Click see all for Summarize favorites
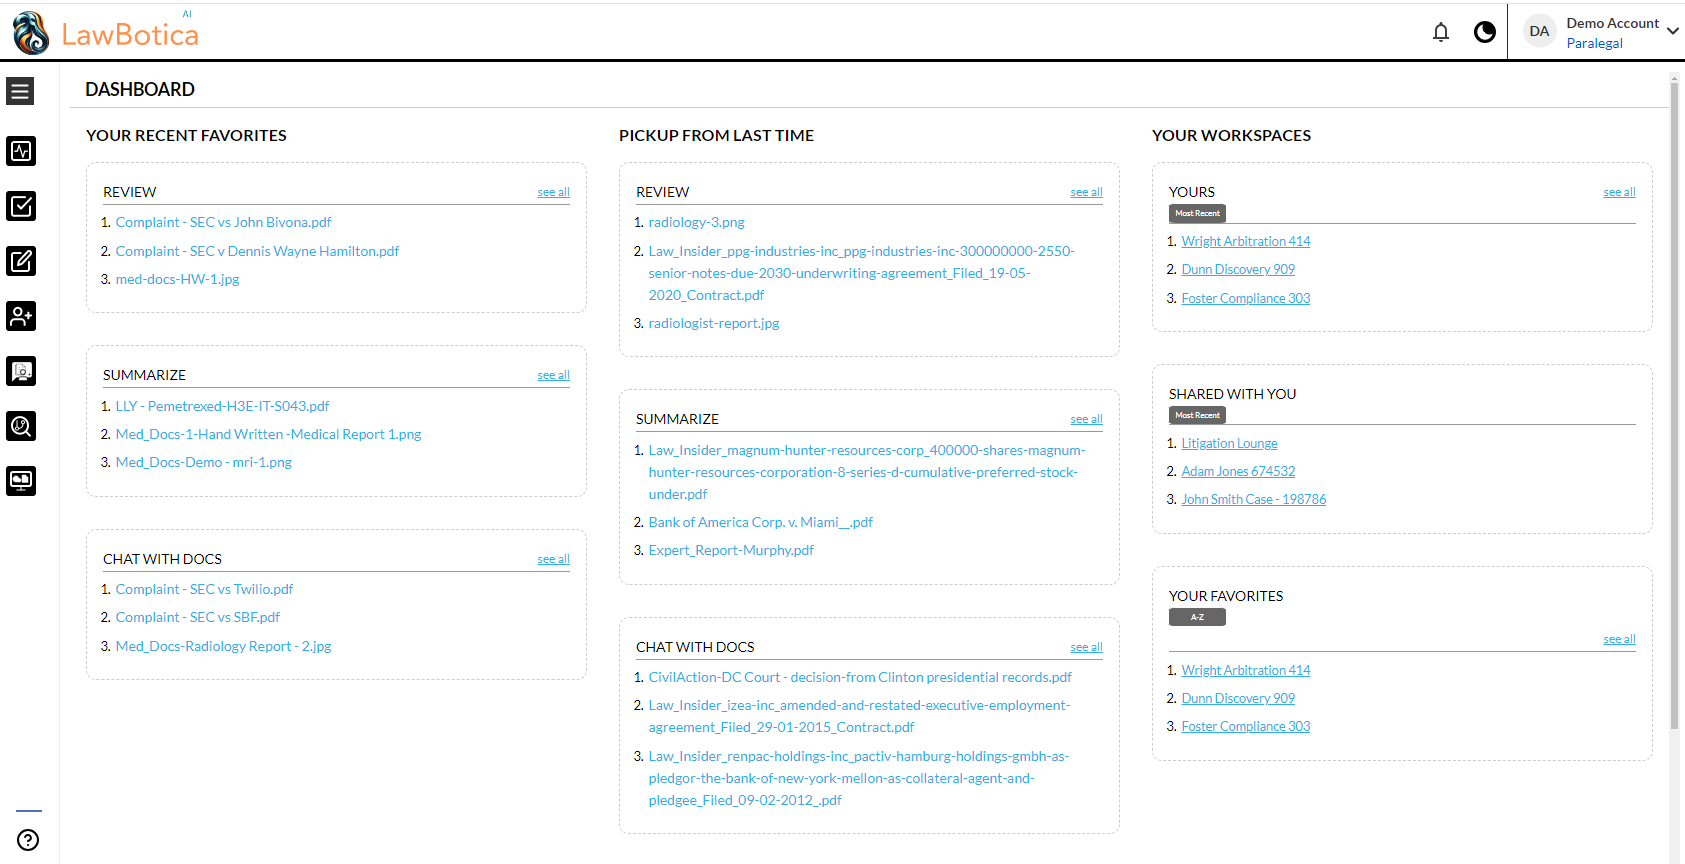 [553, 375]
